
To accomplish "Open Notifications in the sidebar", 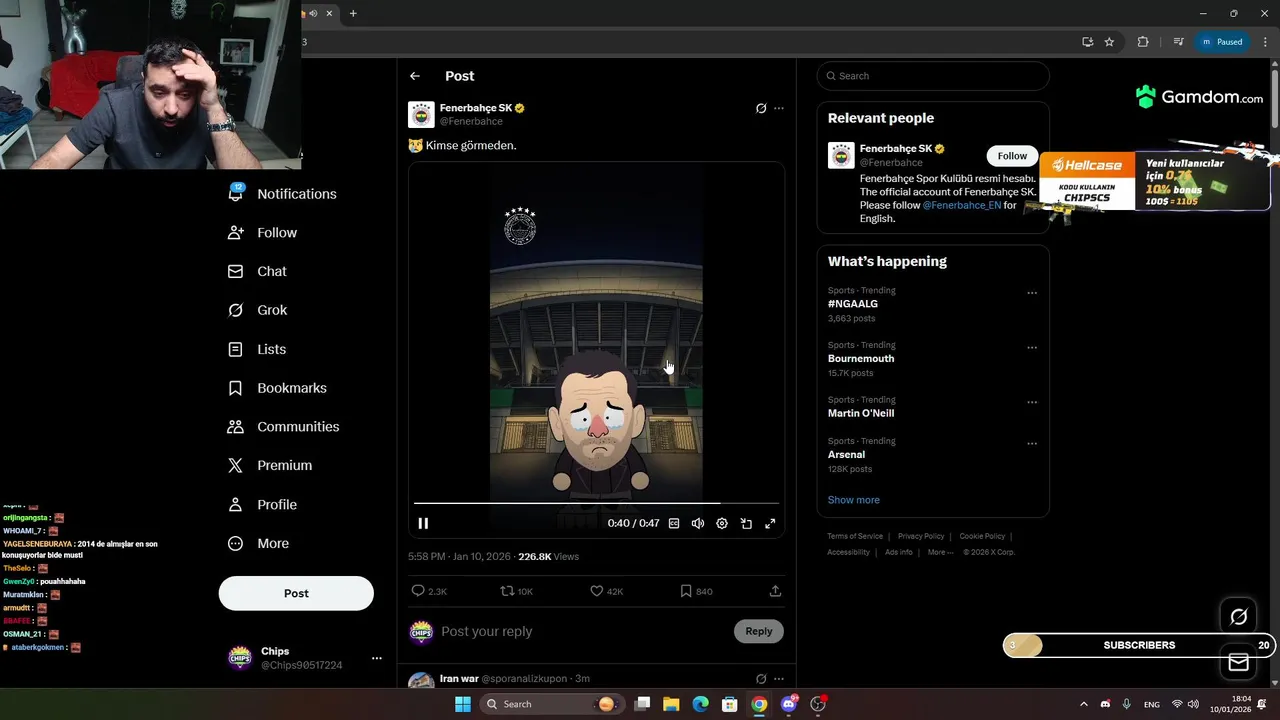I will tap(283, 194).
